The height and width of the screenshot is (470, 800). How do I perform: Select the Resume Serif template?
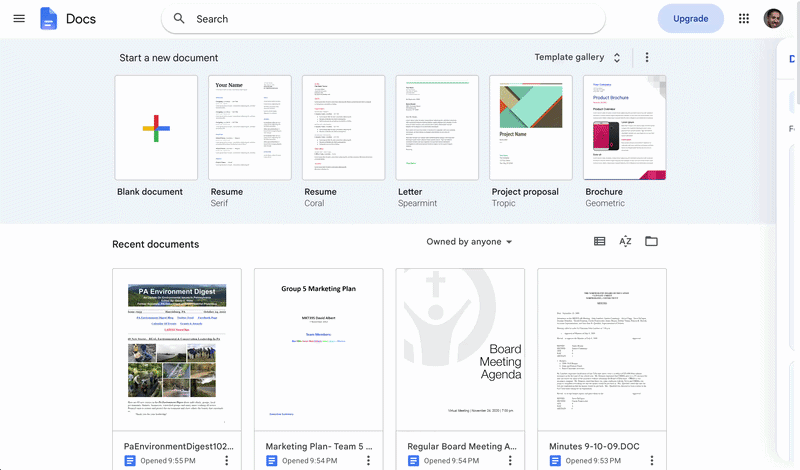click(250, 128)
